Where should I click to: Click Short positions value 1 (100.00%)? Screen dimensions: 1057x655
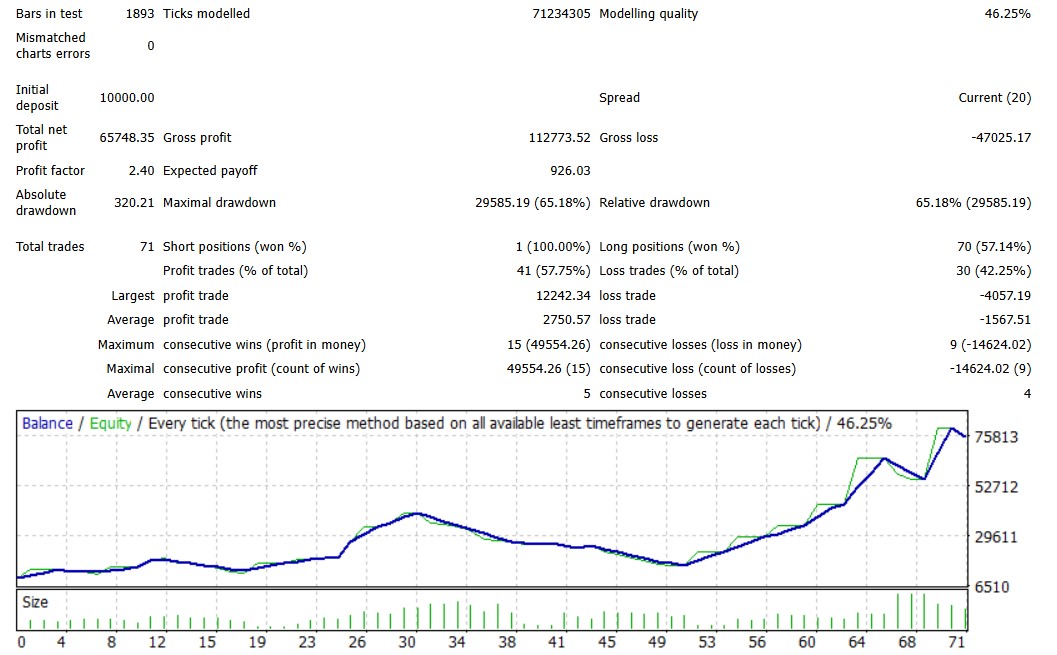tap(553, 247)
